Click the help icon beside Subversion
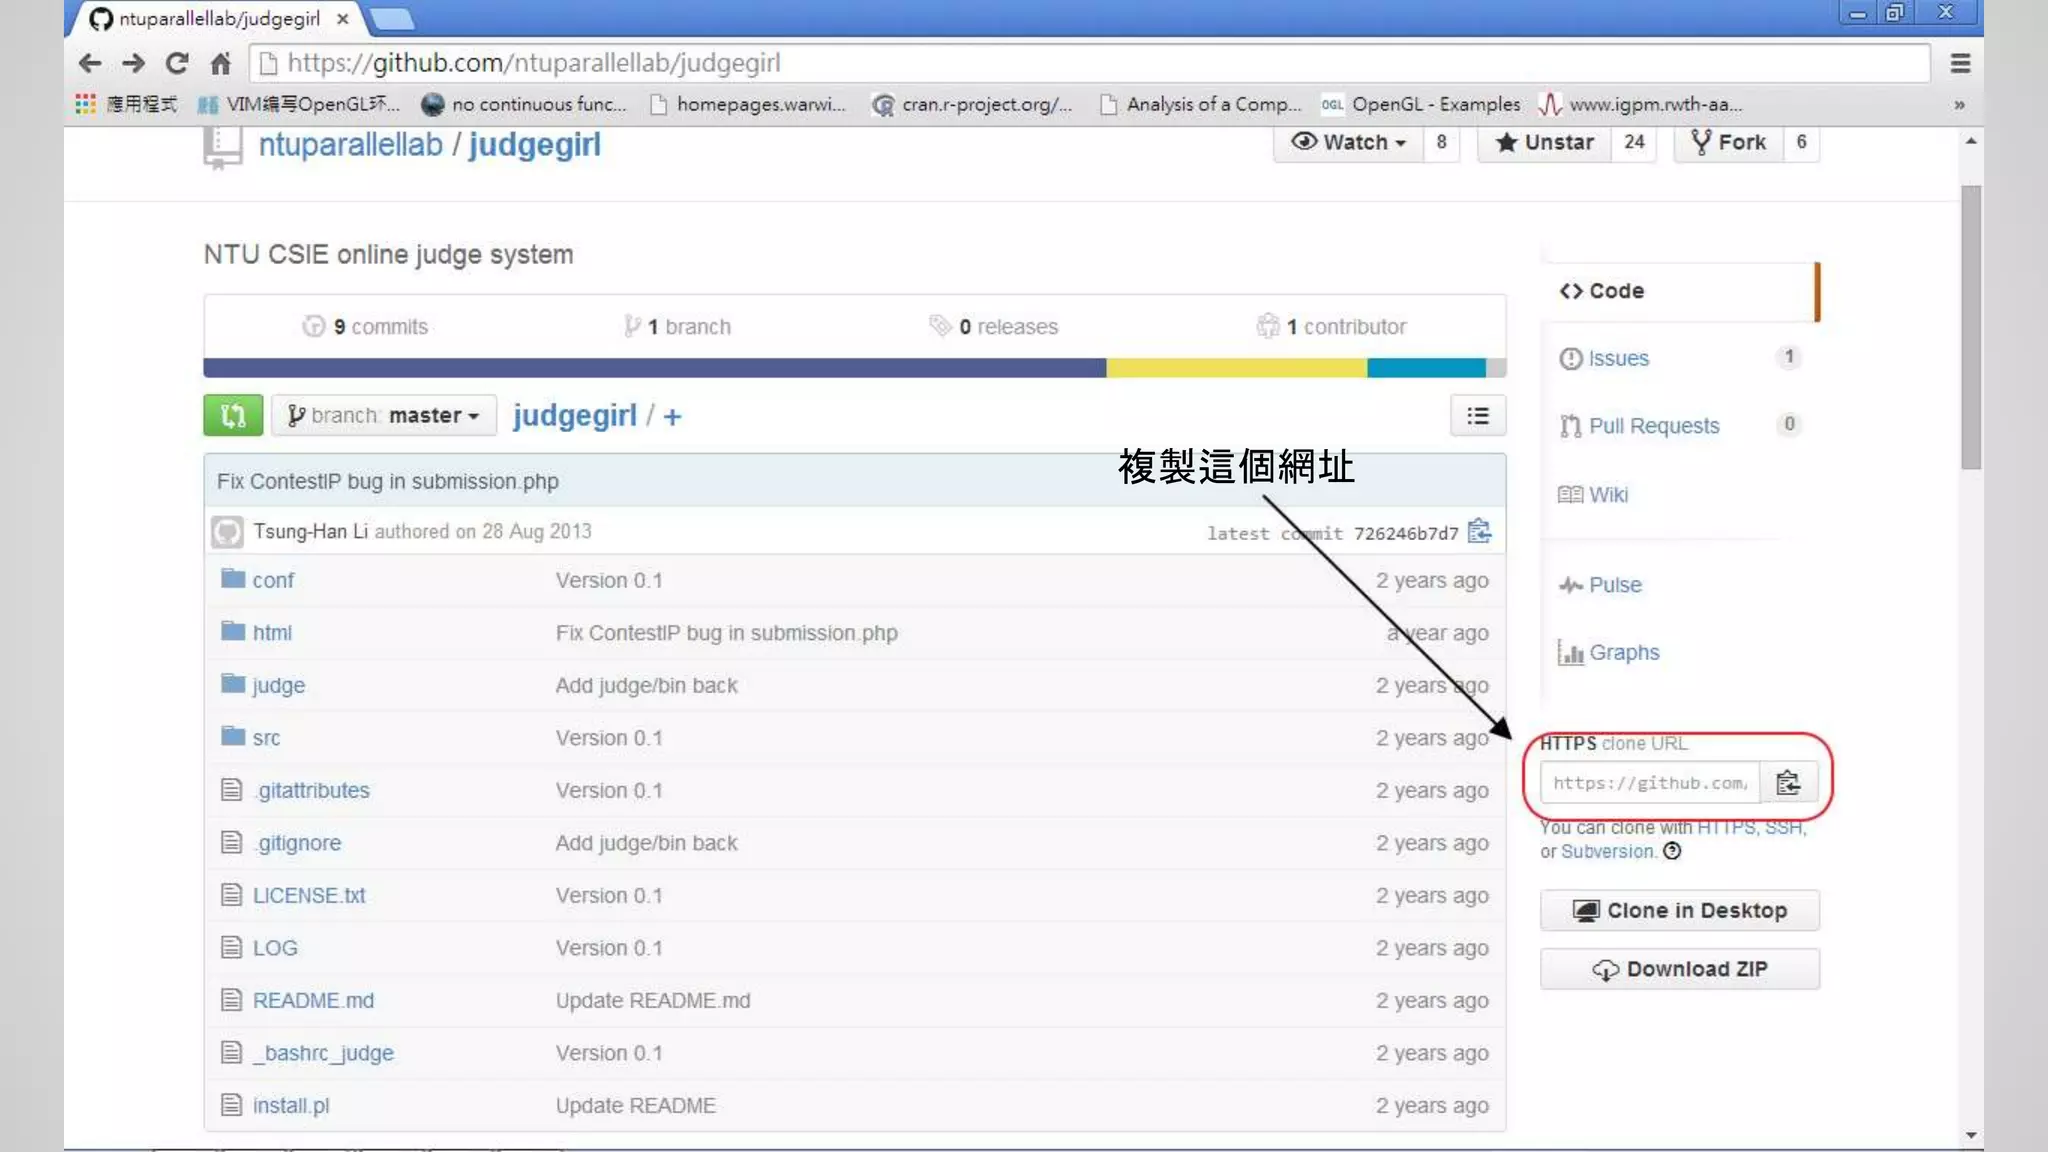This screenshot has width=2048, height=1152. [1672, 851]
